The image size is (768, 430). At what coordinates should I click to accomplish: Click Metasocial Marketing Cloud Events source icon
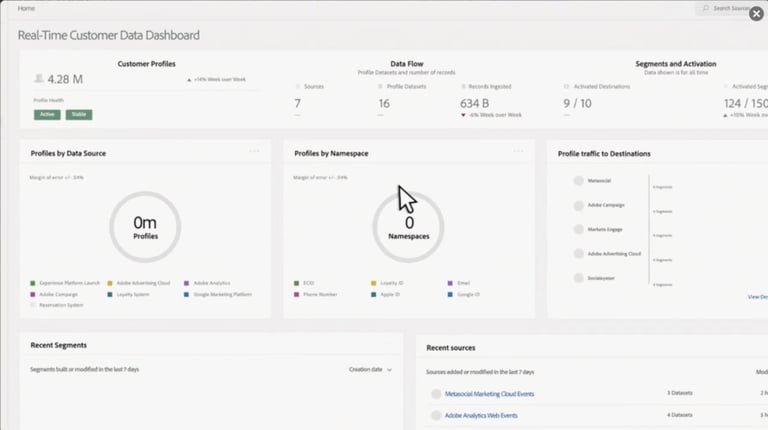(x=436, y=394)
